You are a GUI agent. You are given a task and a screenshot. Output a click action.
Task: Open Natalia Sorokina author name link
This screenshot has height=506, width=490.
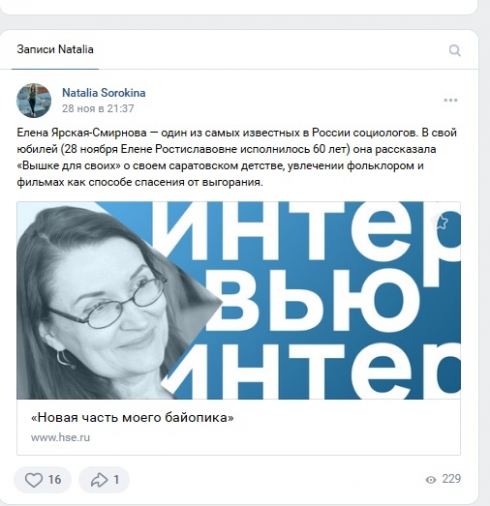click(104, 93)
